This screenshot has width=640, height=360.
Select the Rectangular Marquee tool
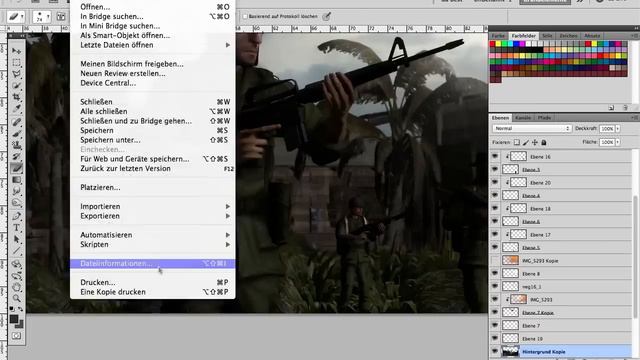(16, 62)
